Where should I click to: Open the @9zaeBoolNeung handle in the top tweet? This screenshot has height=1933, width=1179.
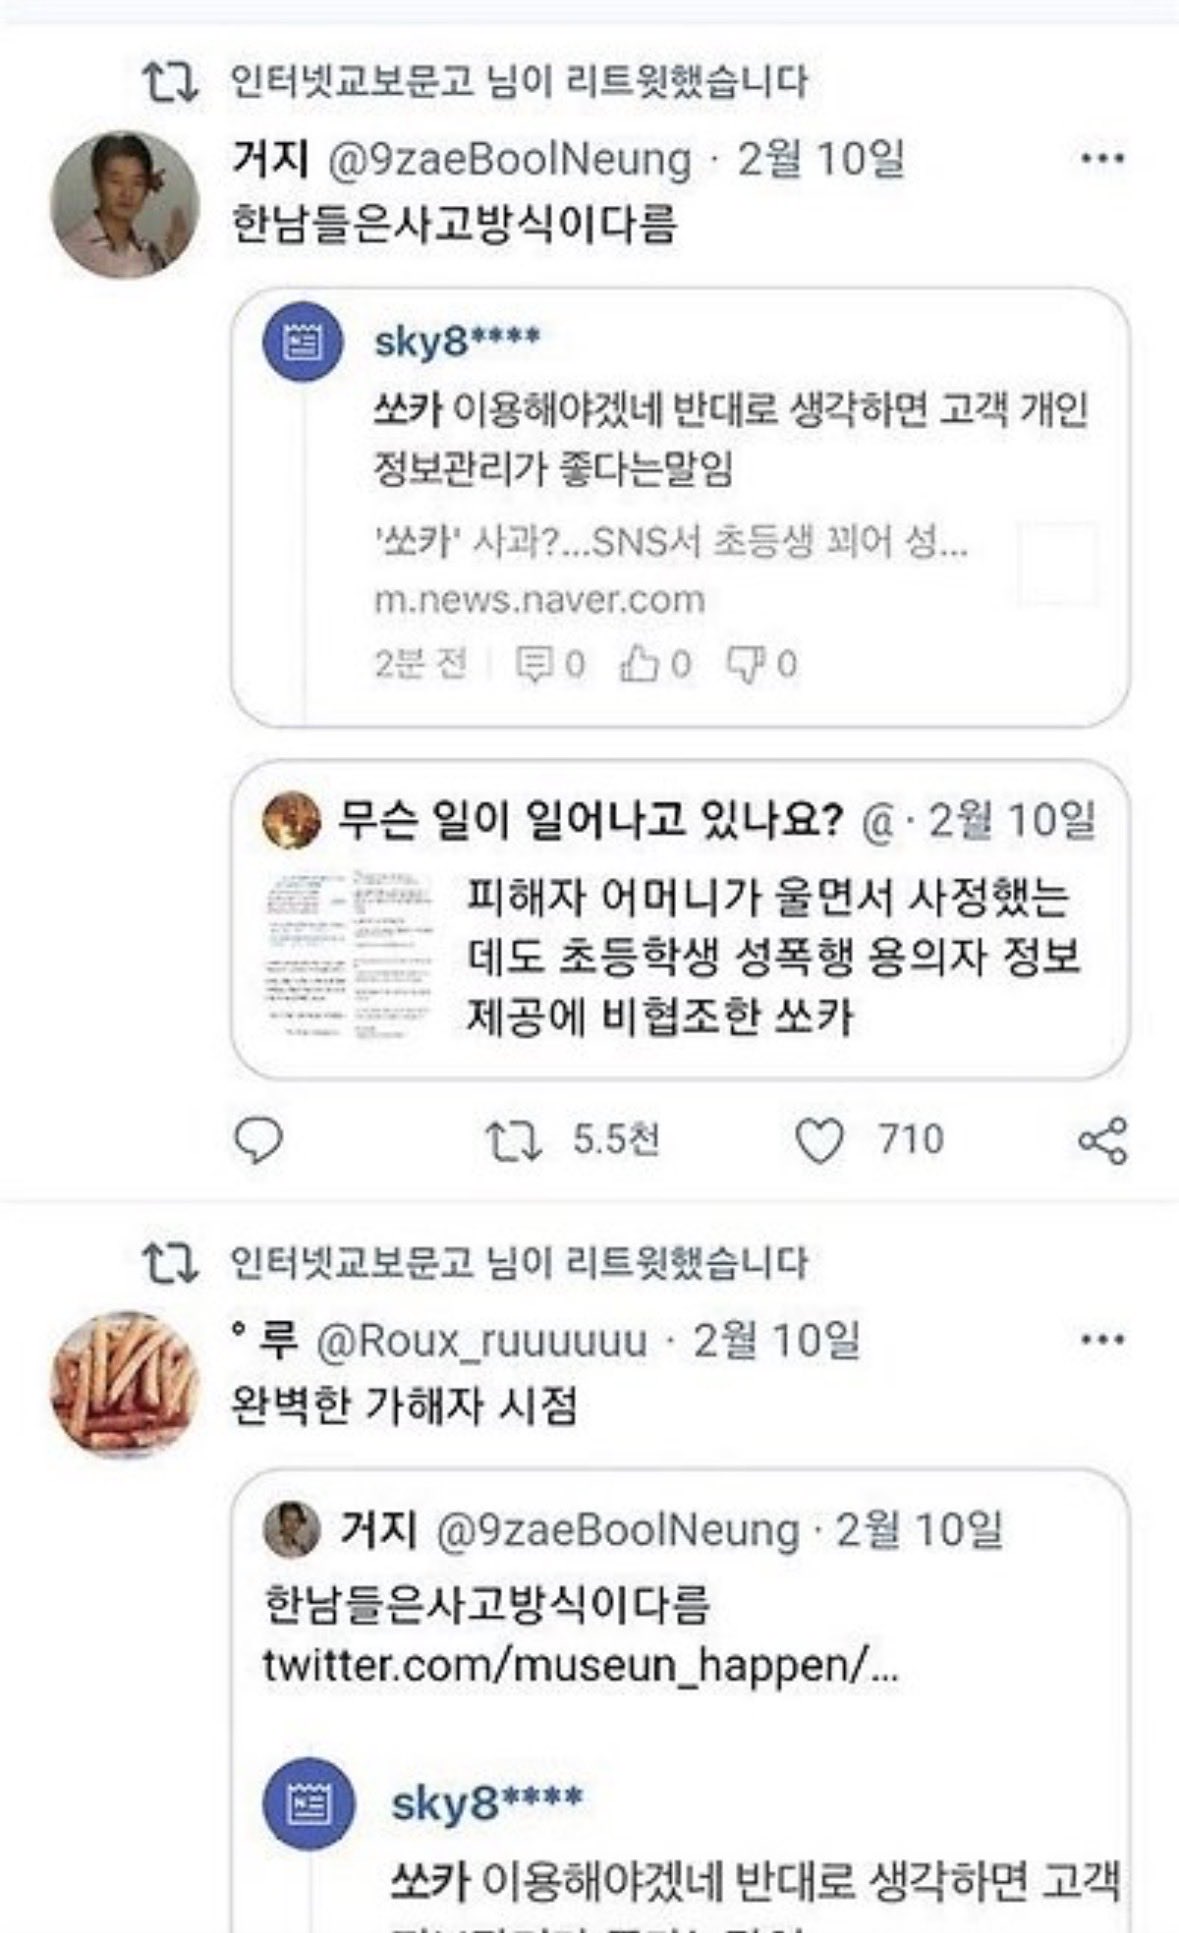coord(509,160)
